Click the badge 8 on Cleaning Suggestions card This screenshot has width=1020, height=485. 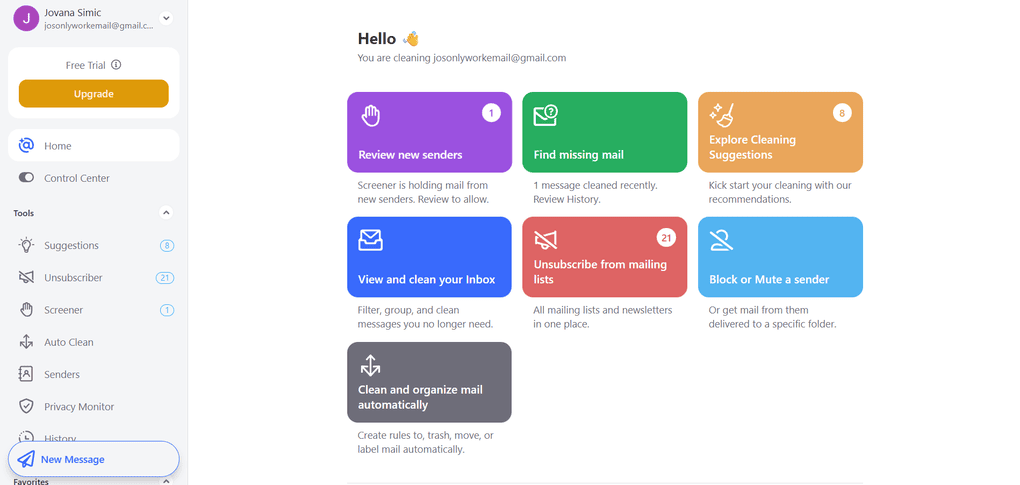(842, 113)
